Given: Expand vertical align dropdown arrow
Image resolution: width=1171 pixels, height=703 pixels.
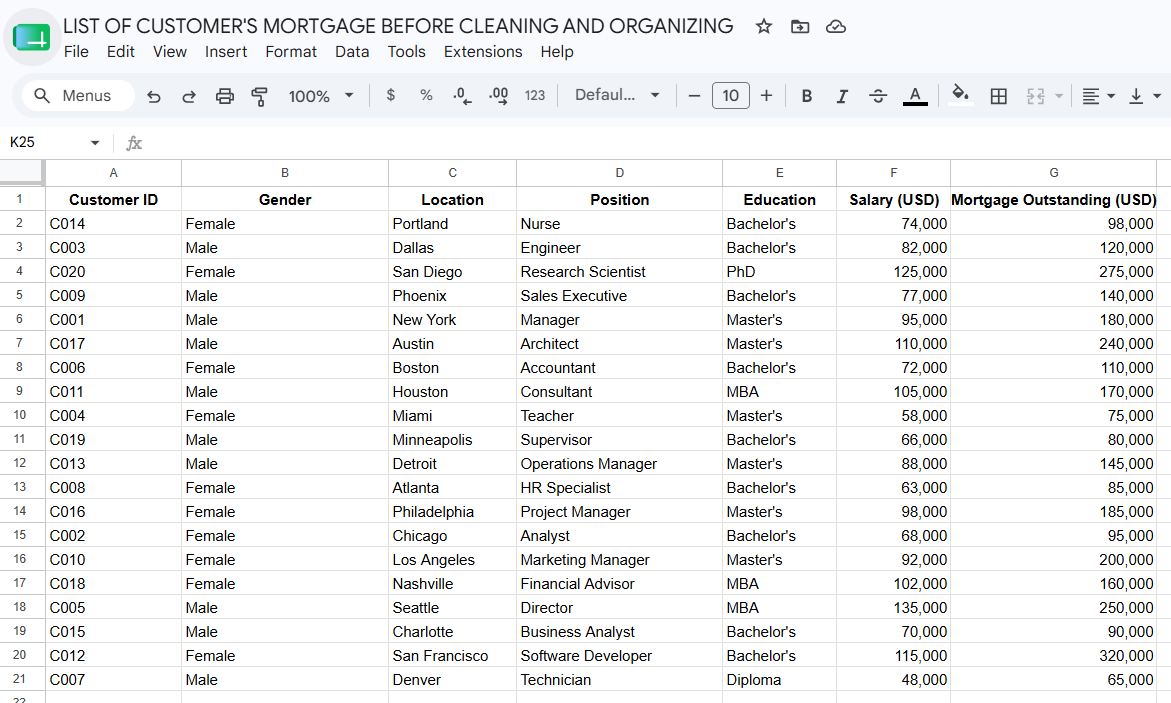Looking at the screenshot, I should (1157, 96).
